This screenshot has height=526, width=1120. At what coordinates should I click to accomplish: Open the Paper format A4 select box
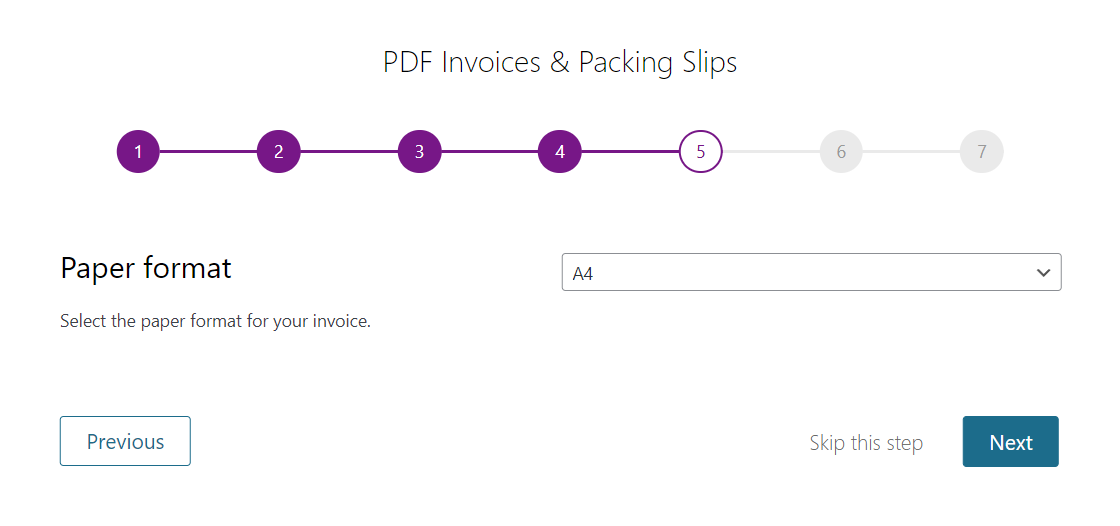click(x=800, y=272)
